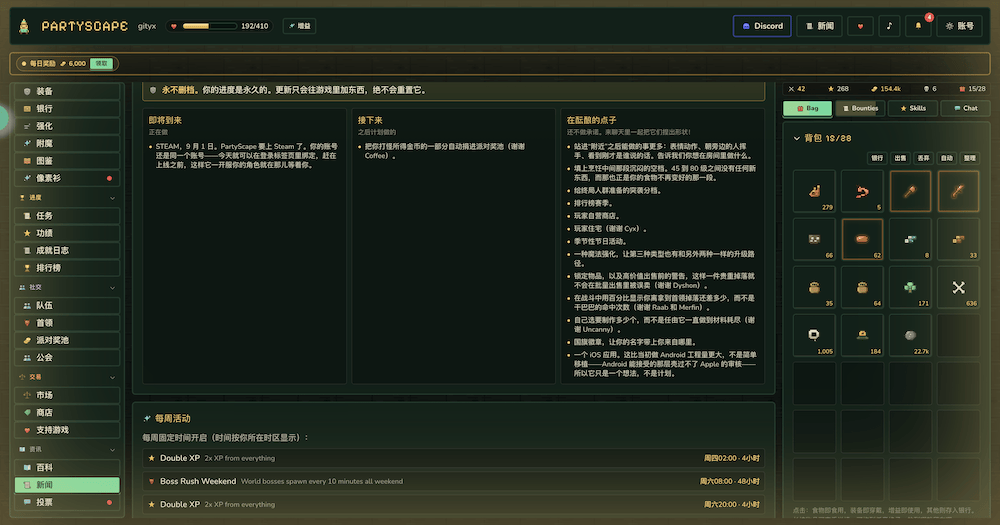Open the 新闻 button in top header
Image resolution: width=1000 pixels, height=525 pixels.
click(x=820, y=26)
